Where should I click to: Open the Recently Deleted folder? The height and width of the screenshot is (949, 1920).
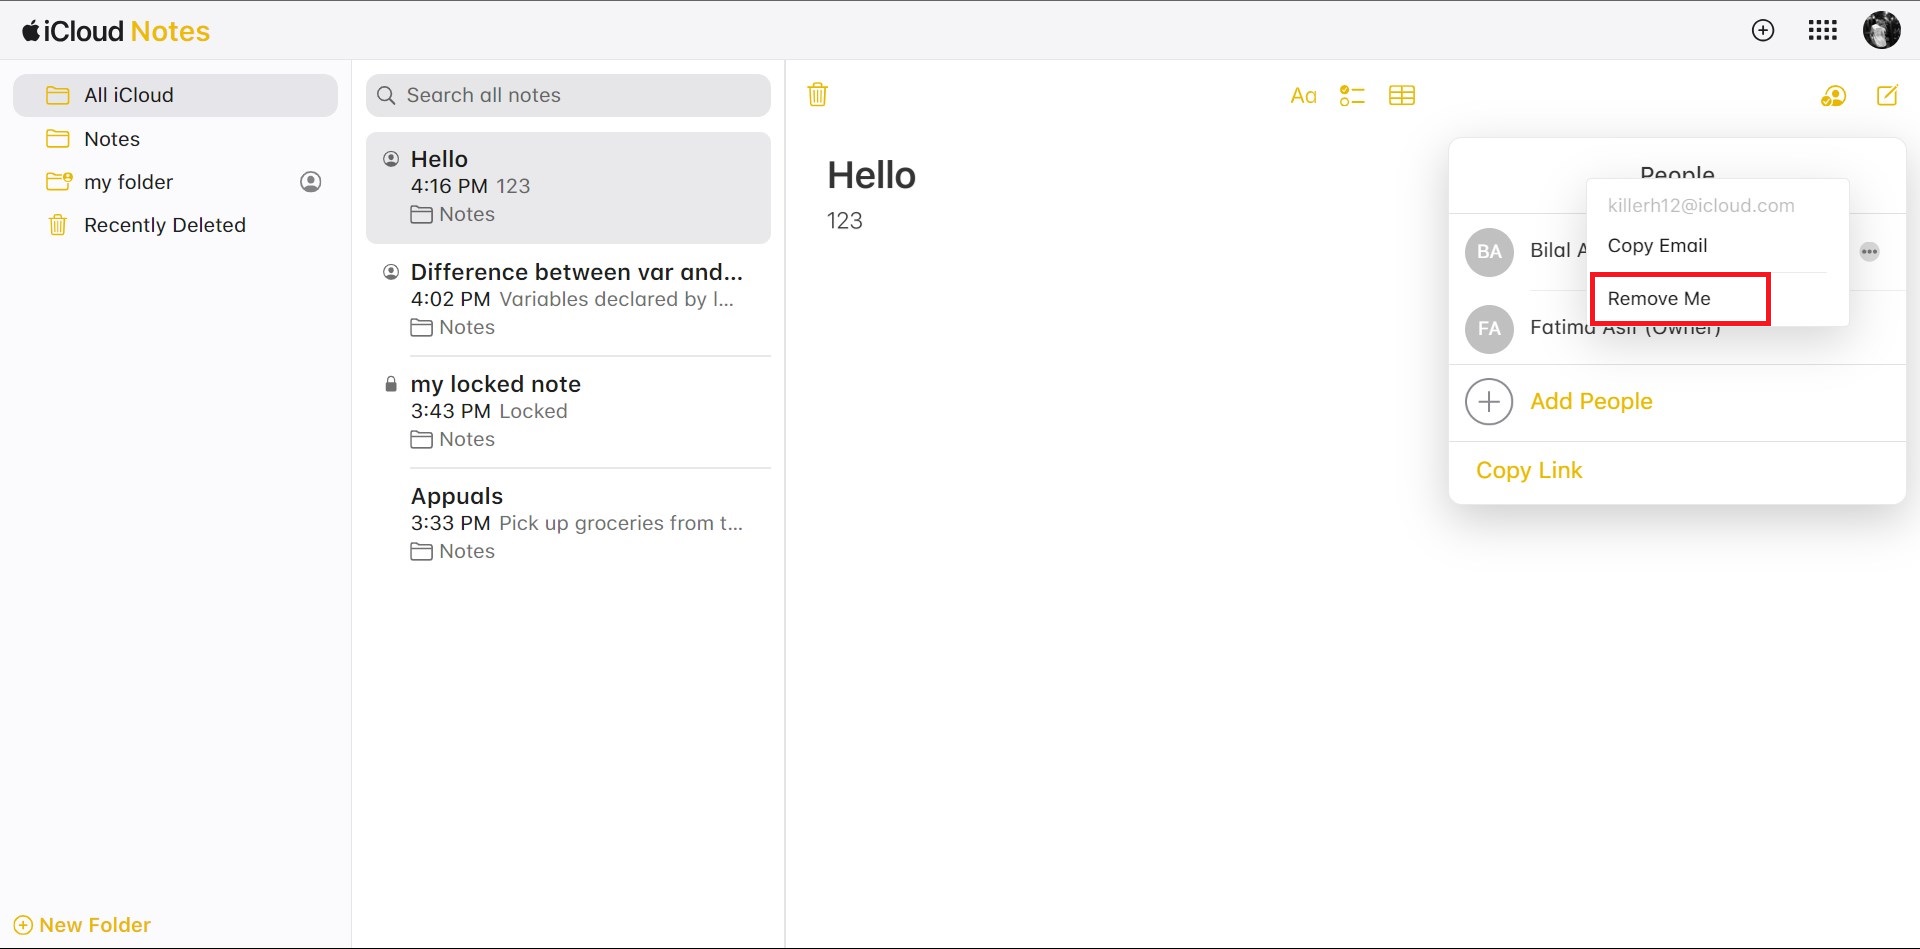point(175,225)
